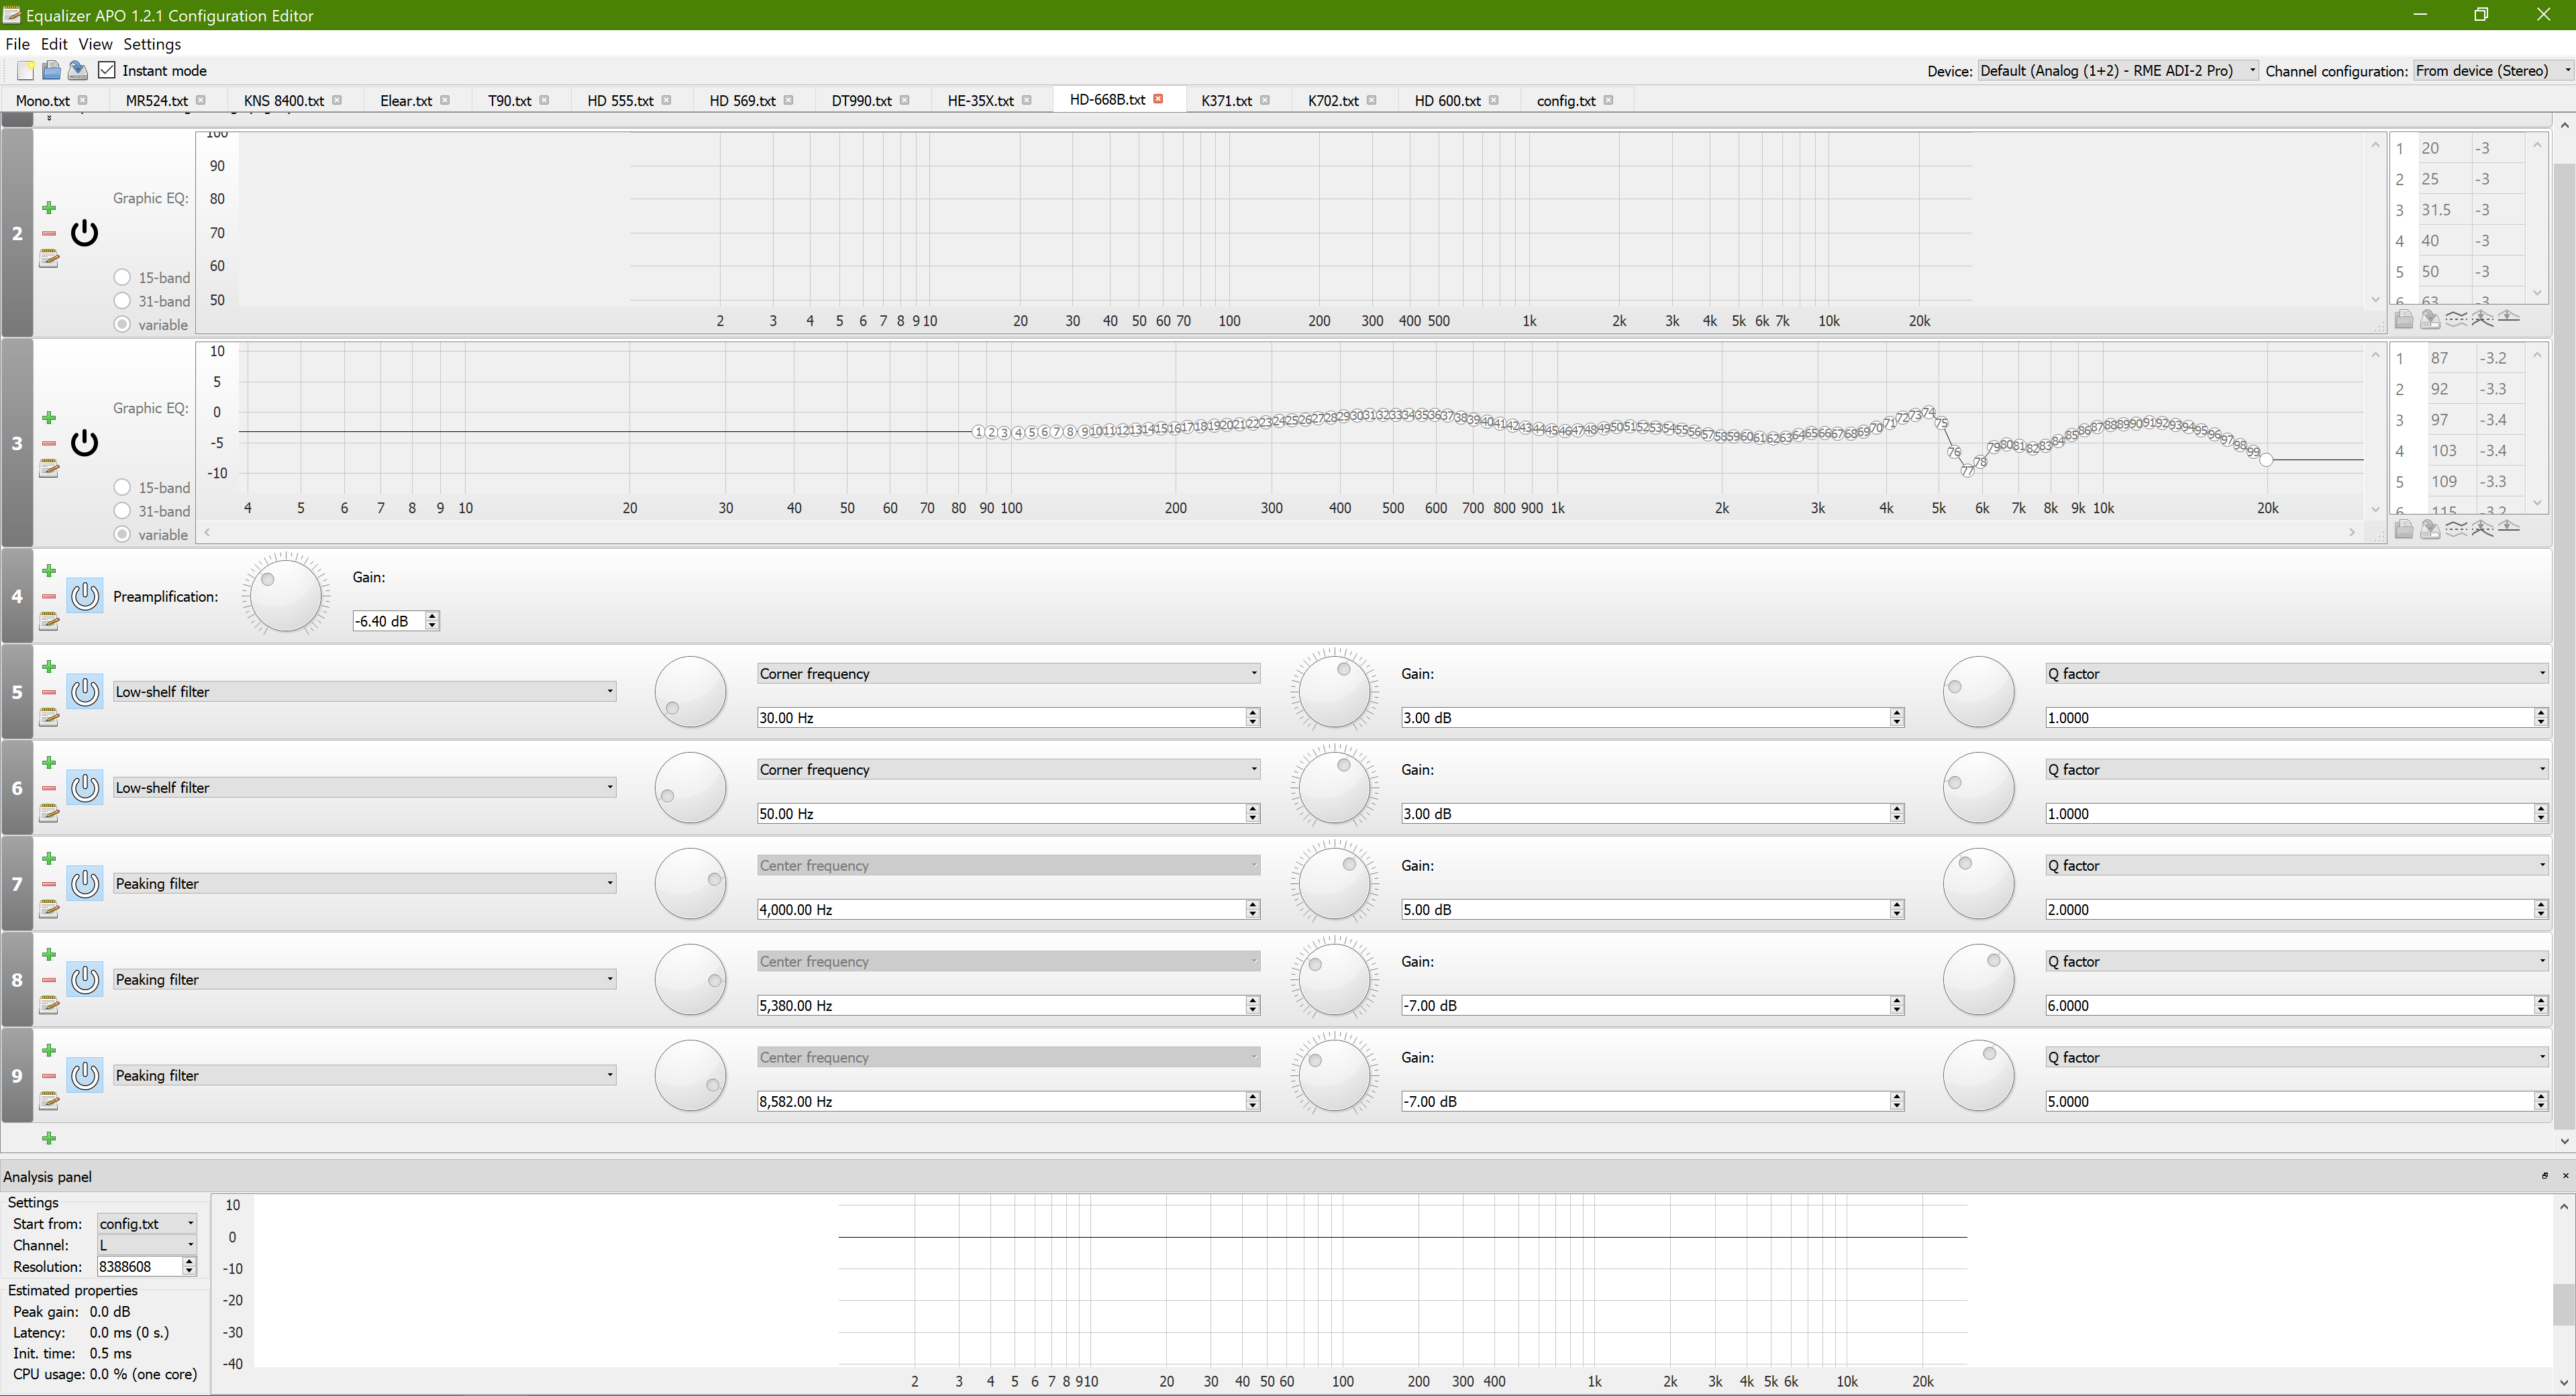Viewport: 2576px width, 1396px height.
Task: Select 15-band option in Graphic EQ 2
Action: click(x=122, y=277)
